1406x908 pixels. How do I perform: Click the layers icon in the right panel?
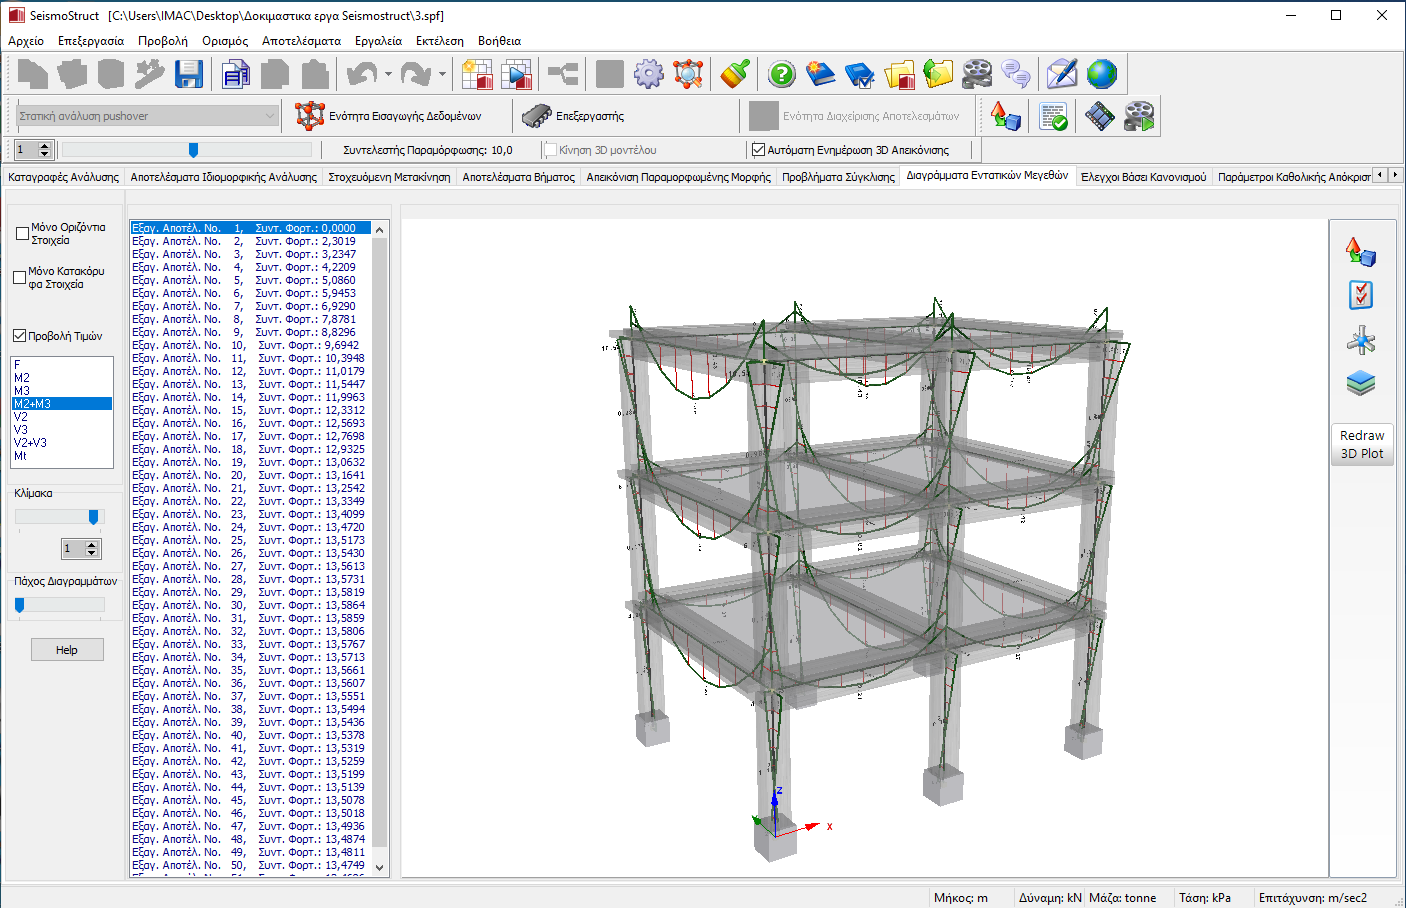point(1360,383)
